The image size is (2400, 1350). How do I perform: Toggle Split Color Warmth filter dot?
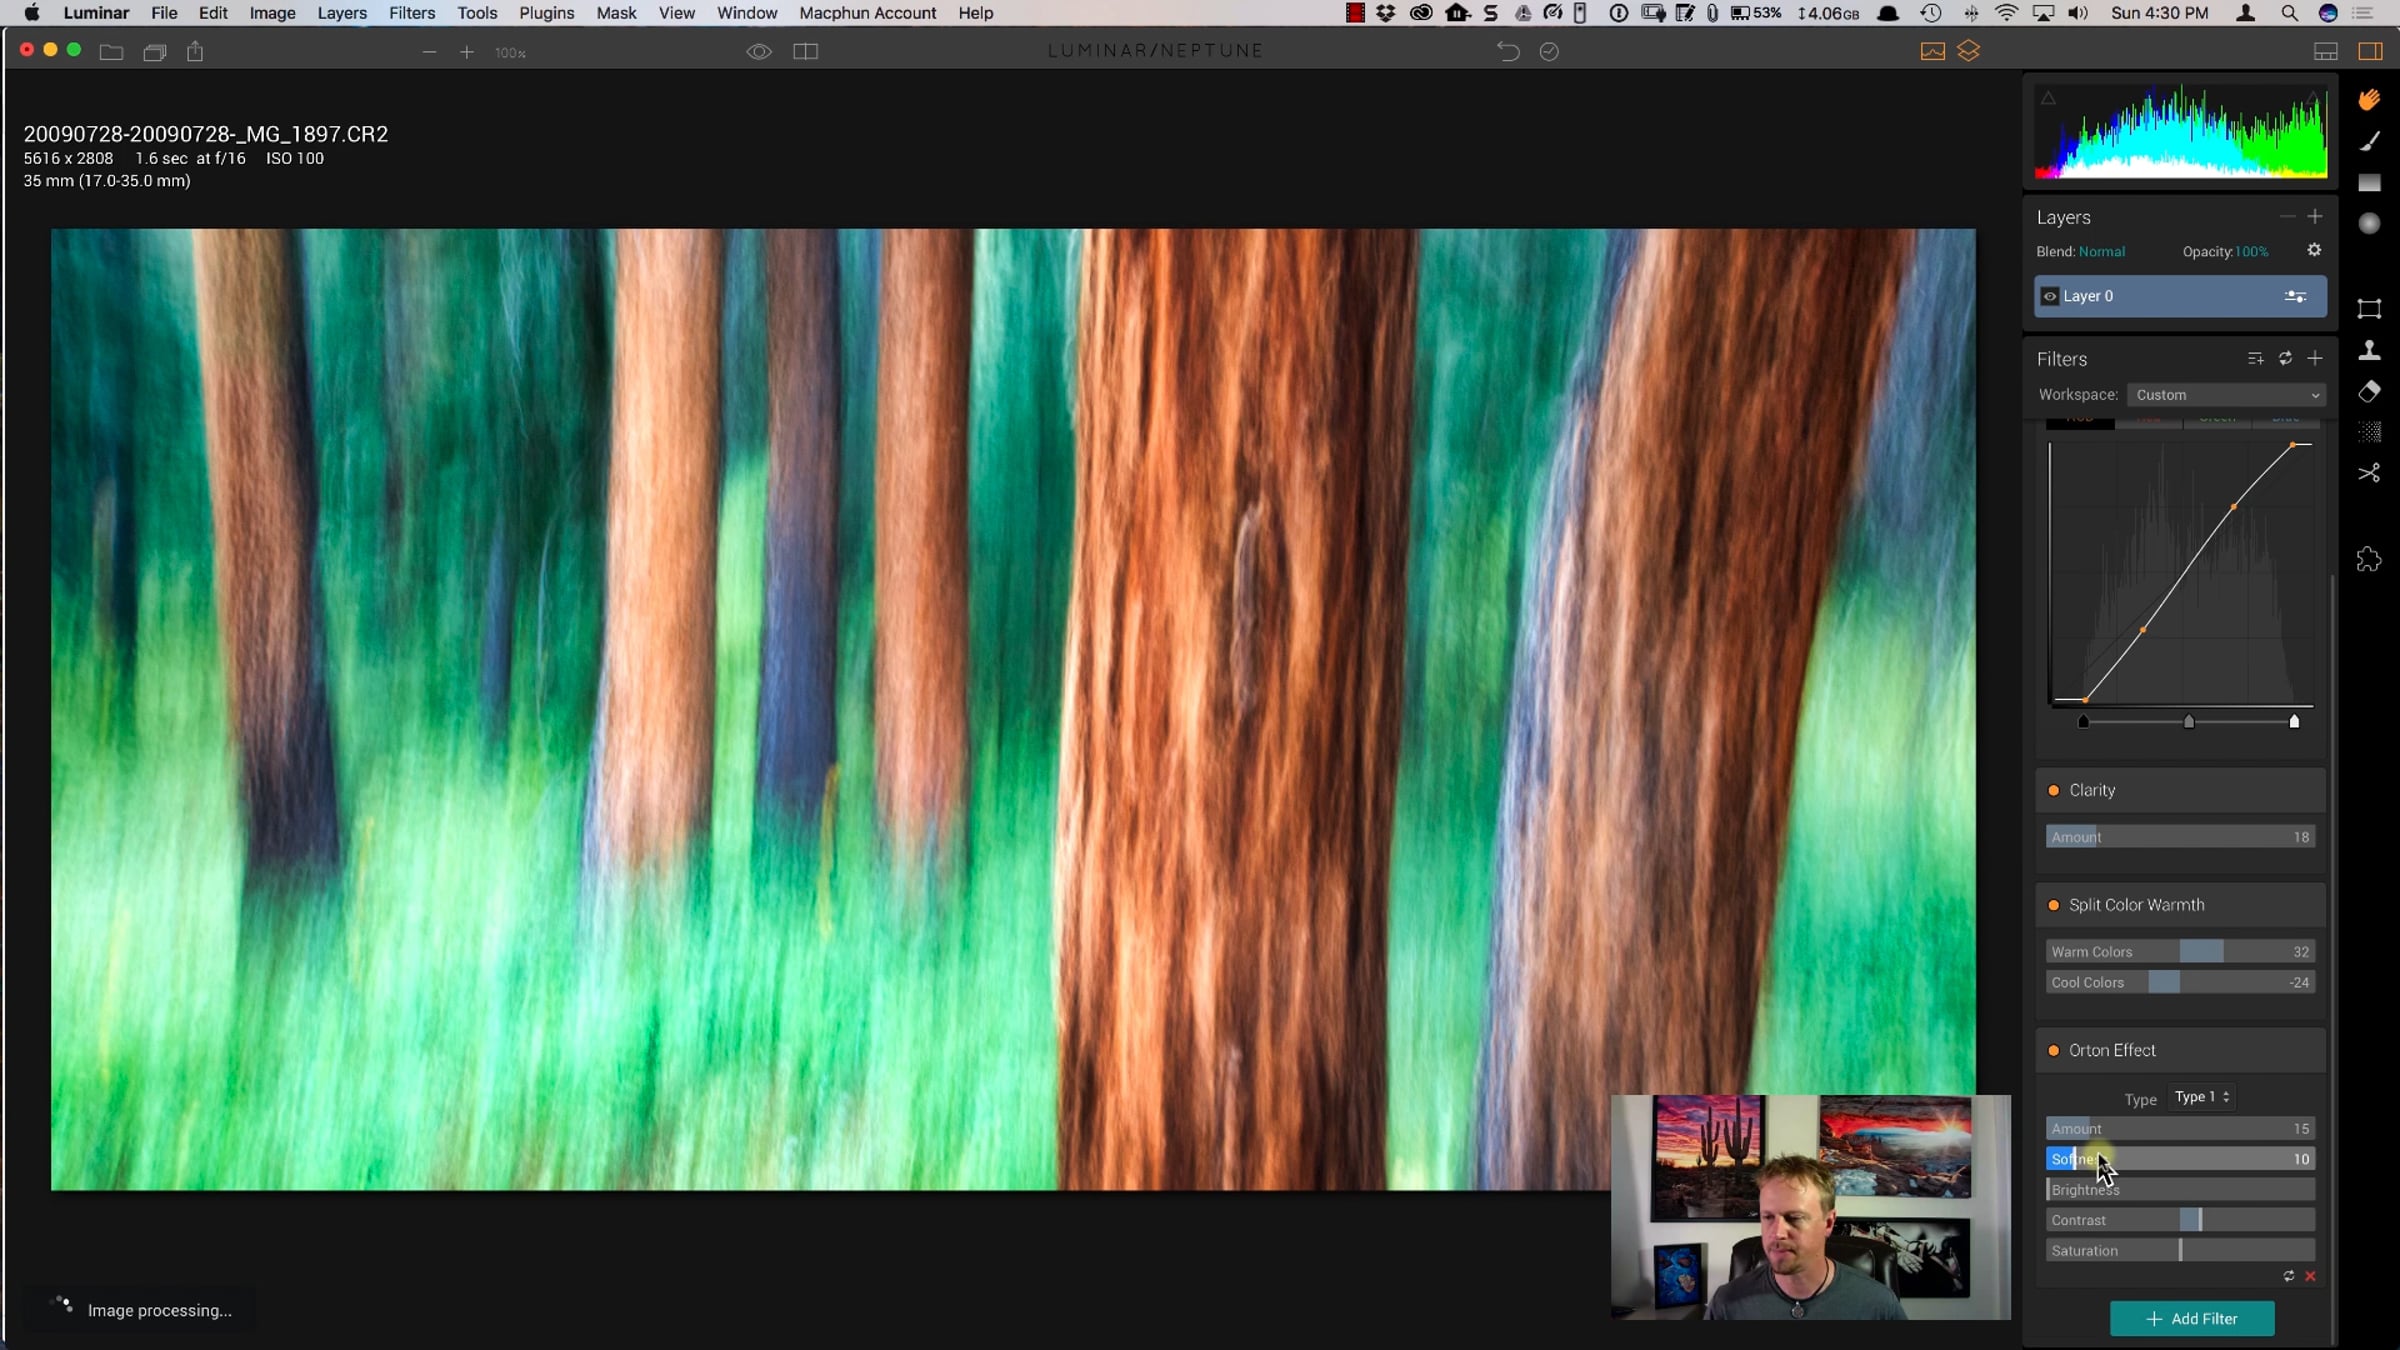(2053, 906)
